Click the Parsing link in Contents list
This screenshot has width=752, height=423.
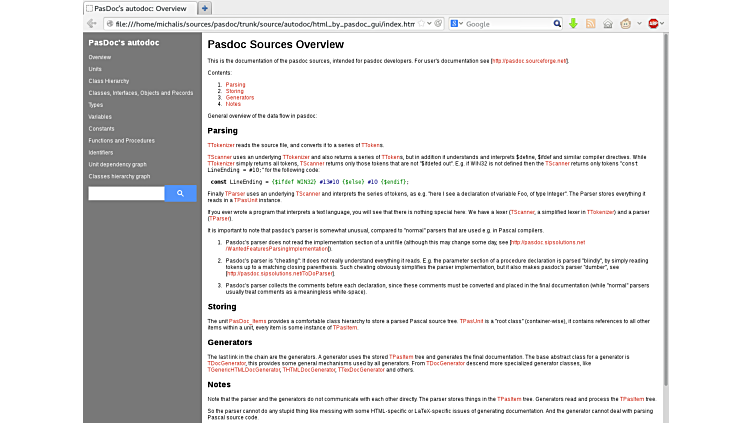click(x=235, y=85)
